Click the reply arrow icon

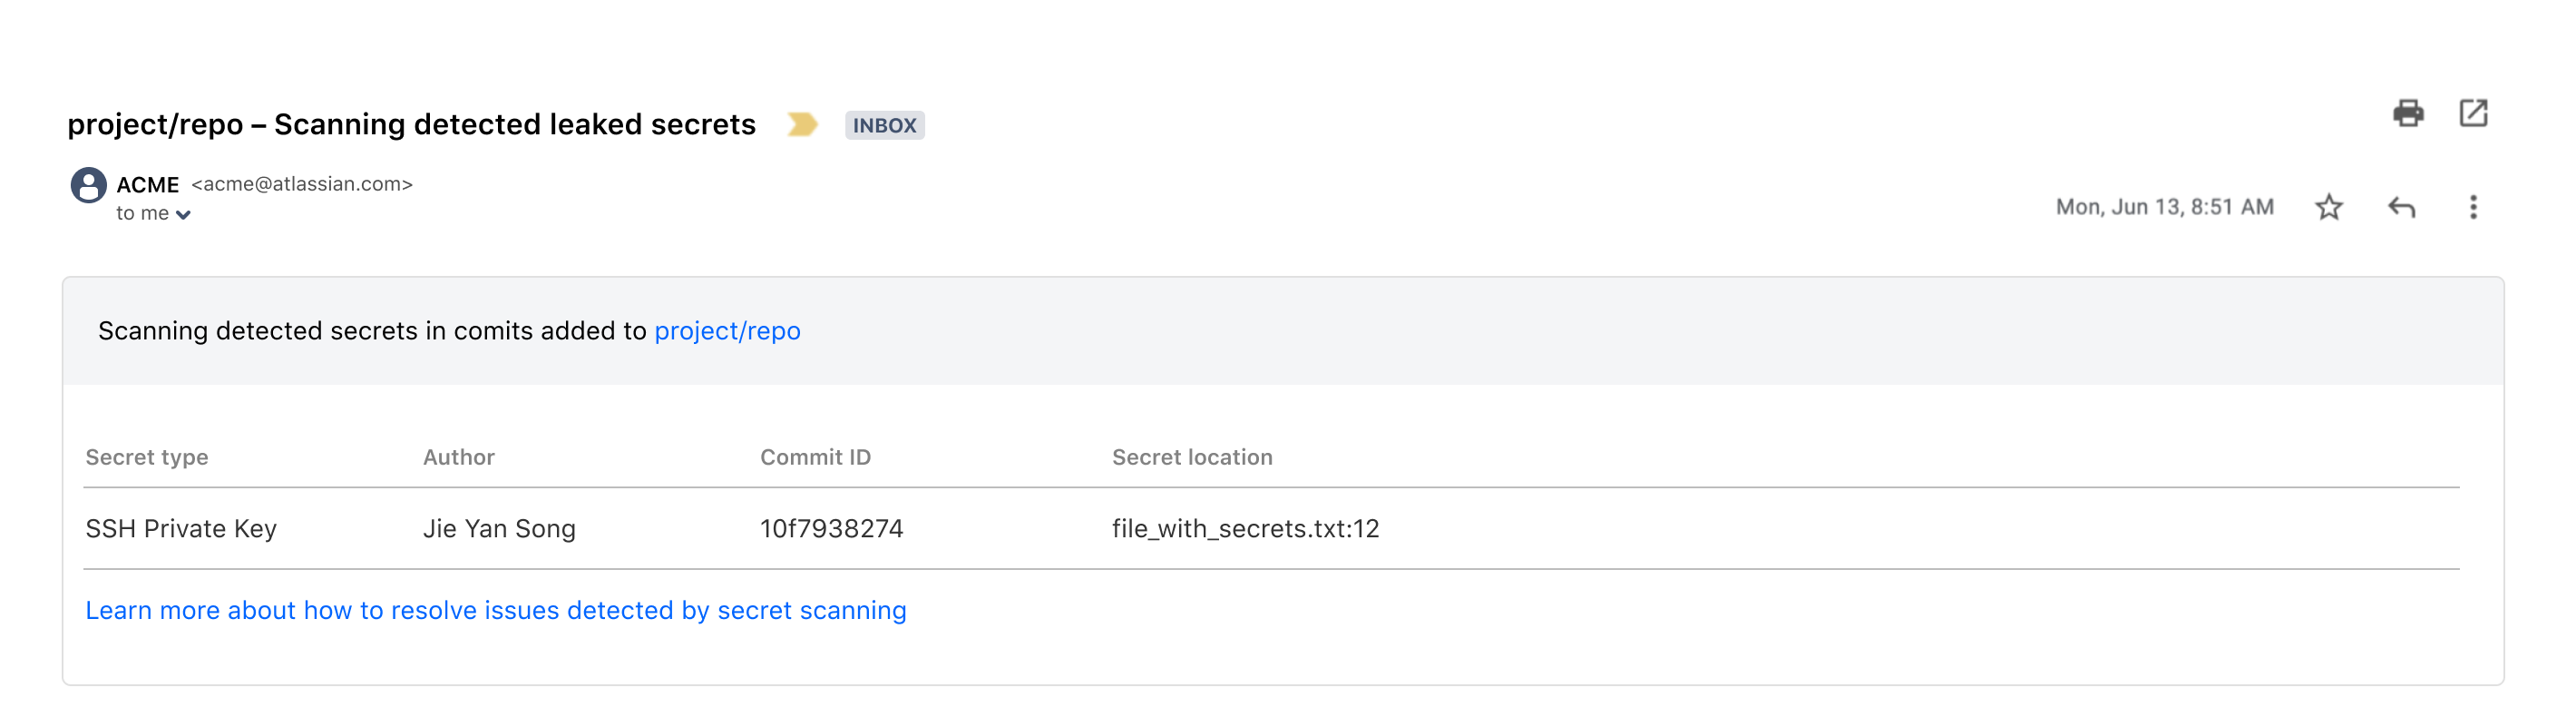click(x=2402, y=207)
